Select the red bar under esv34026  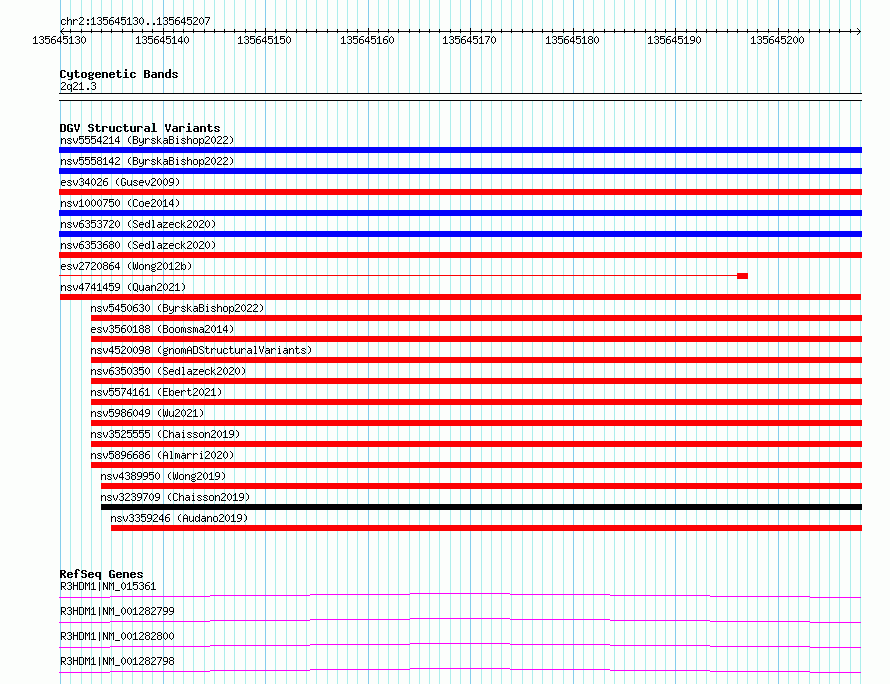coord(460,192)
